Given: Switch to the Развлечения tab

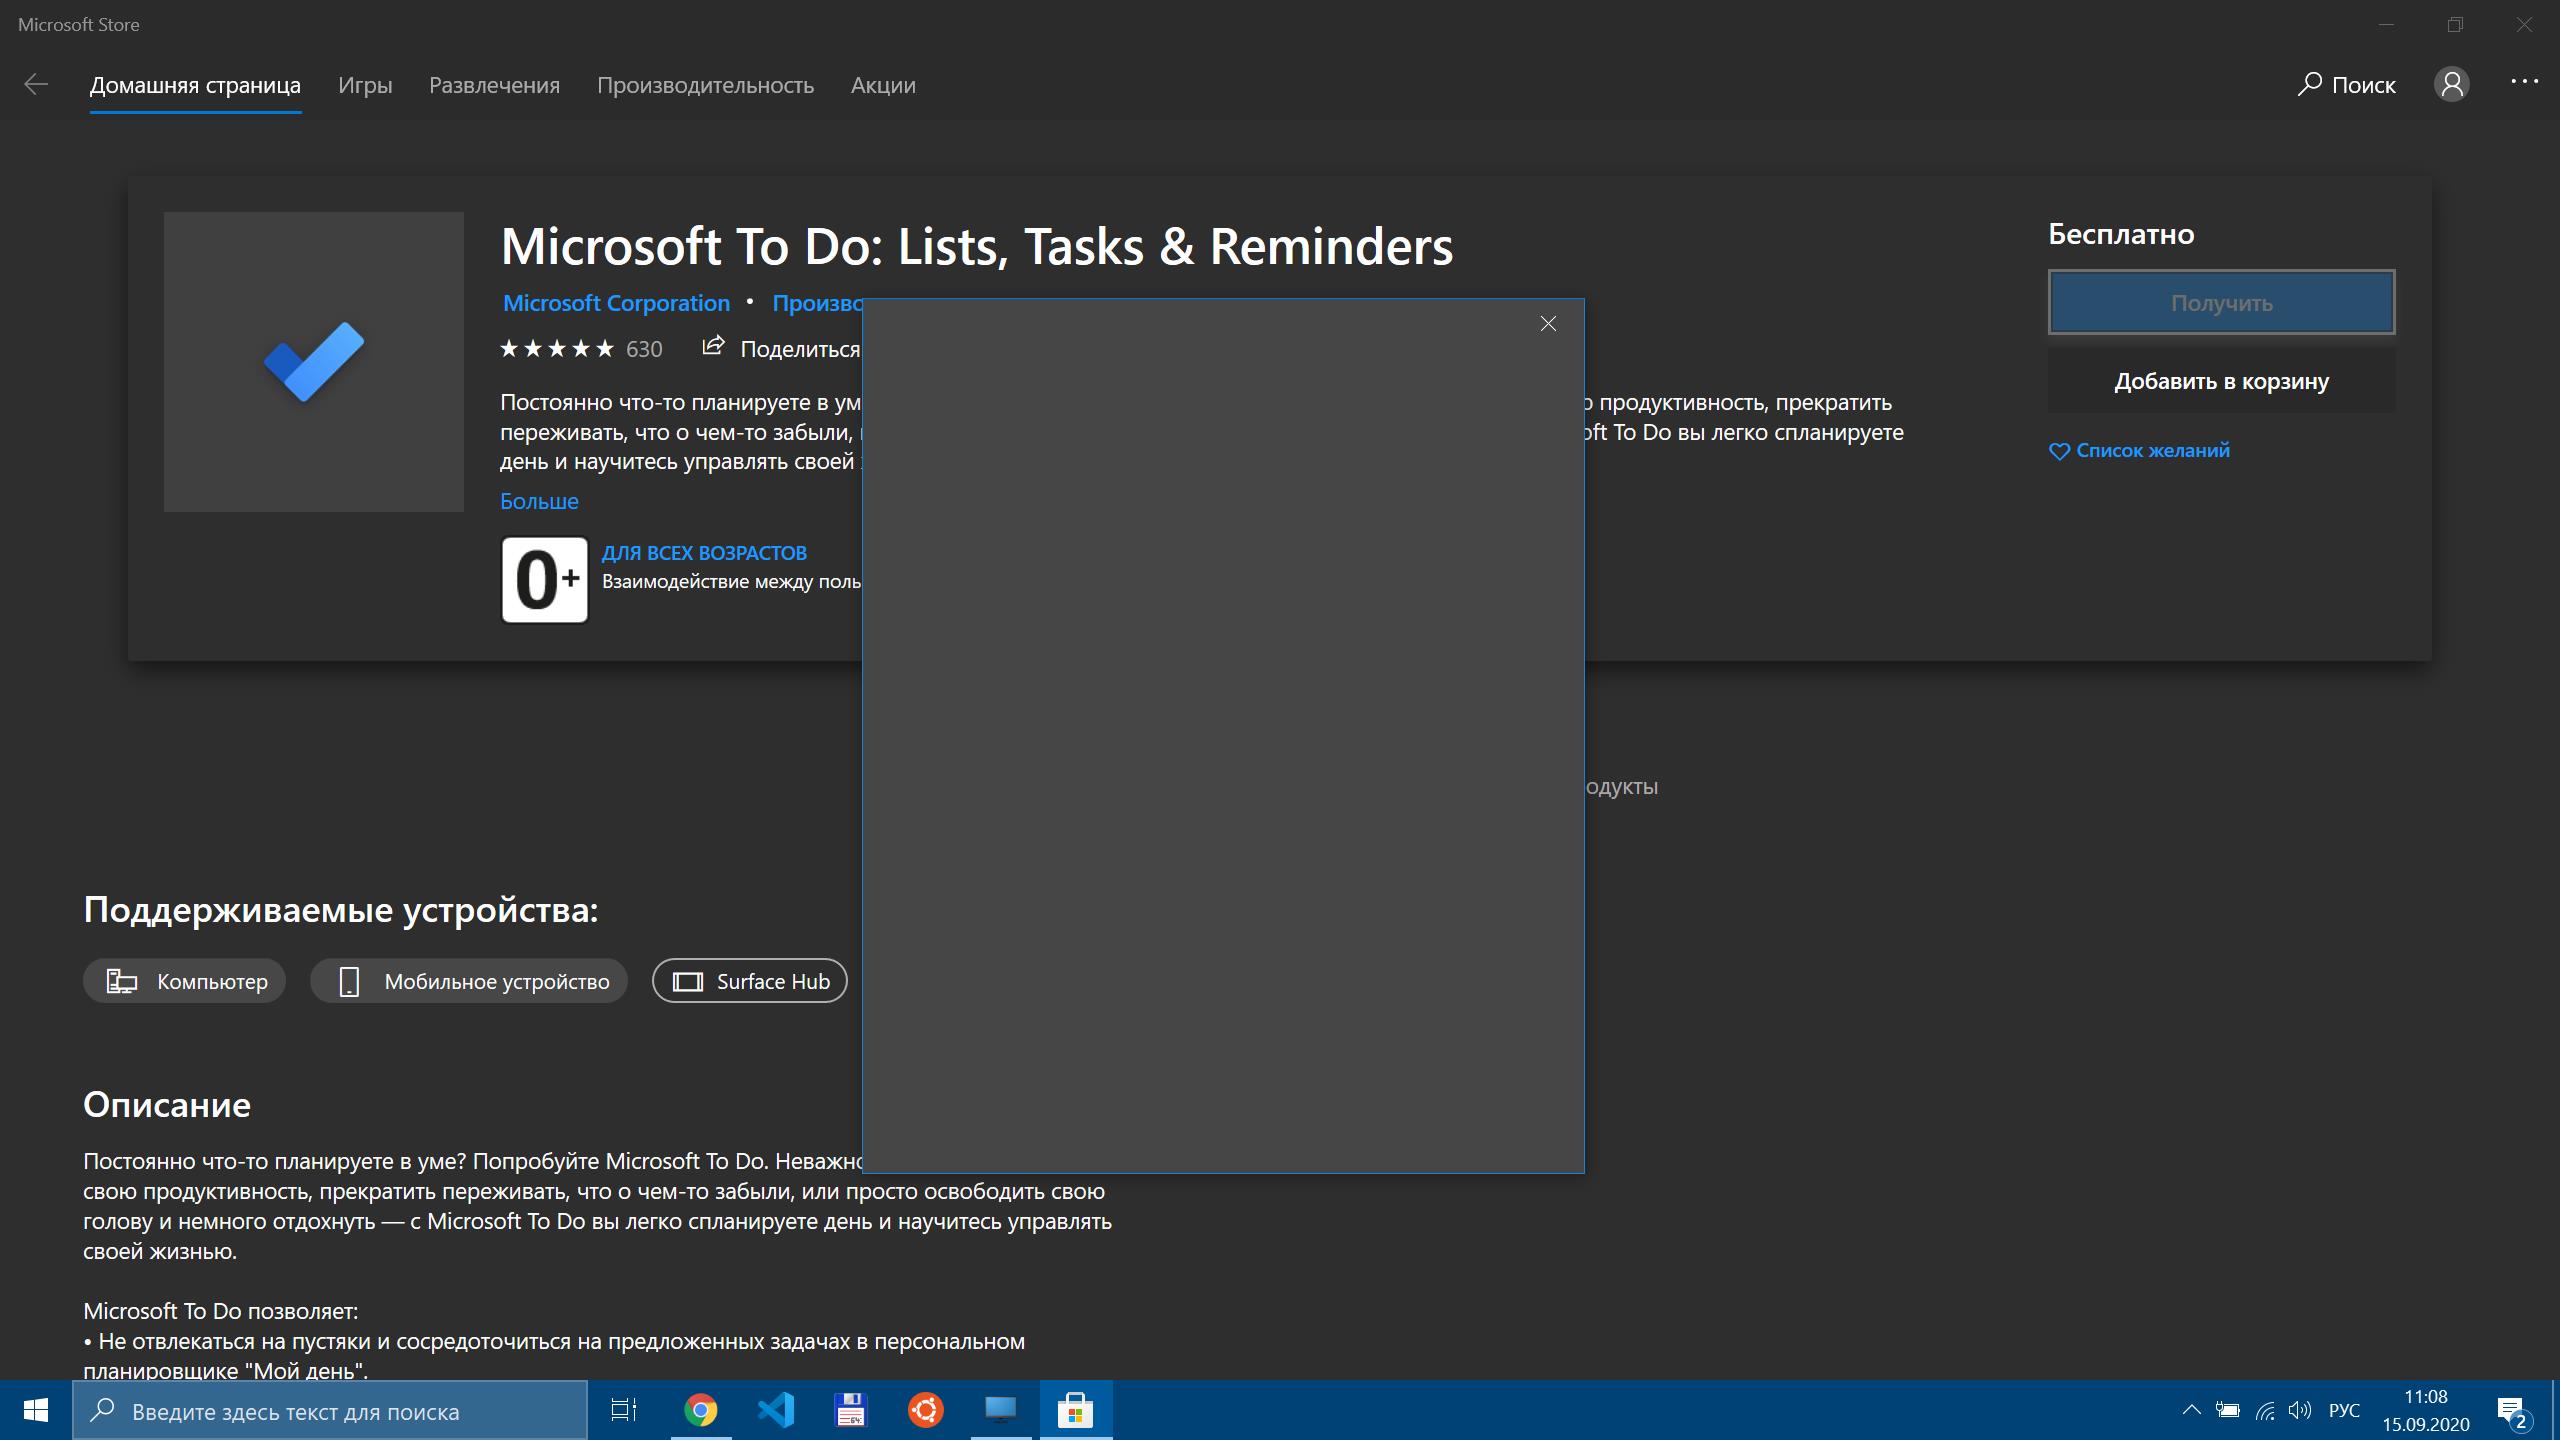Looking at the screenshot, I should tap(494, 85).
